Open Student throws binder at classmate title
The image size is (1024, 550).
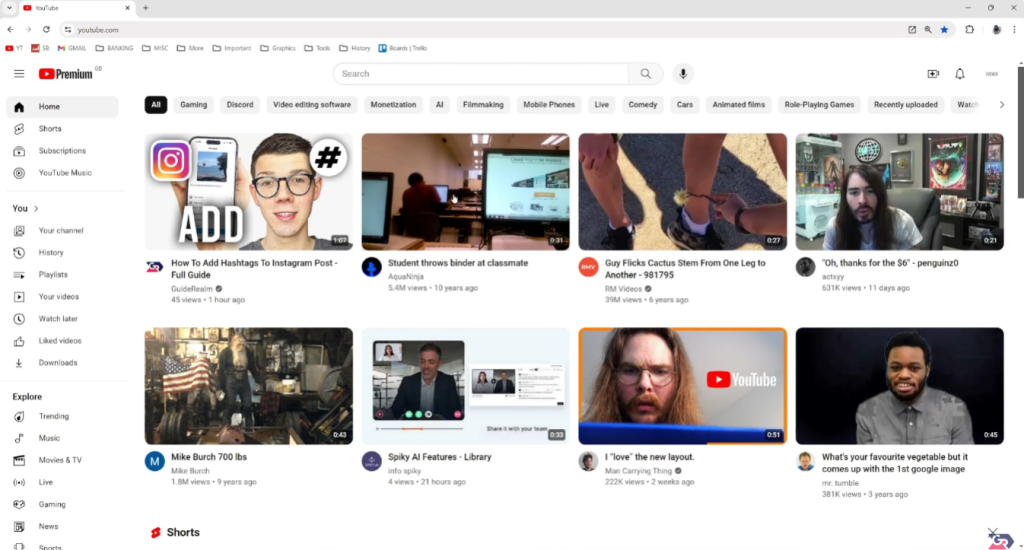[458, 263]
